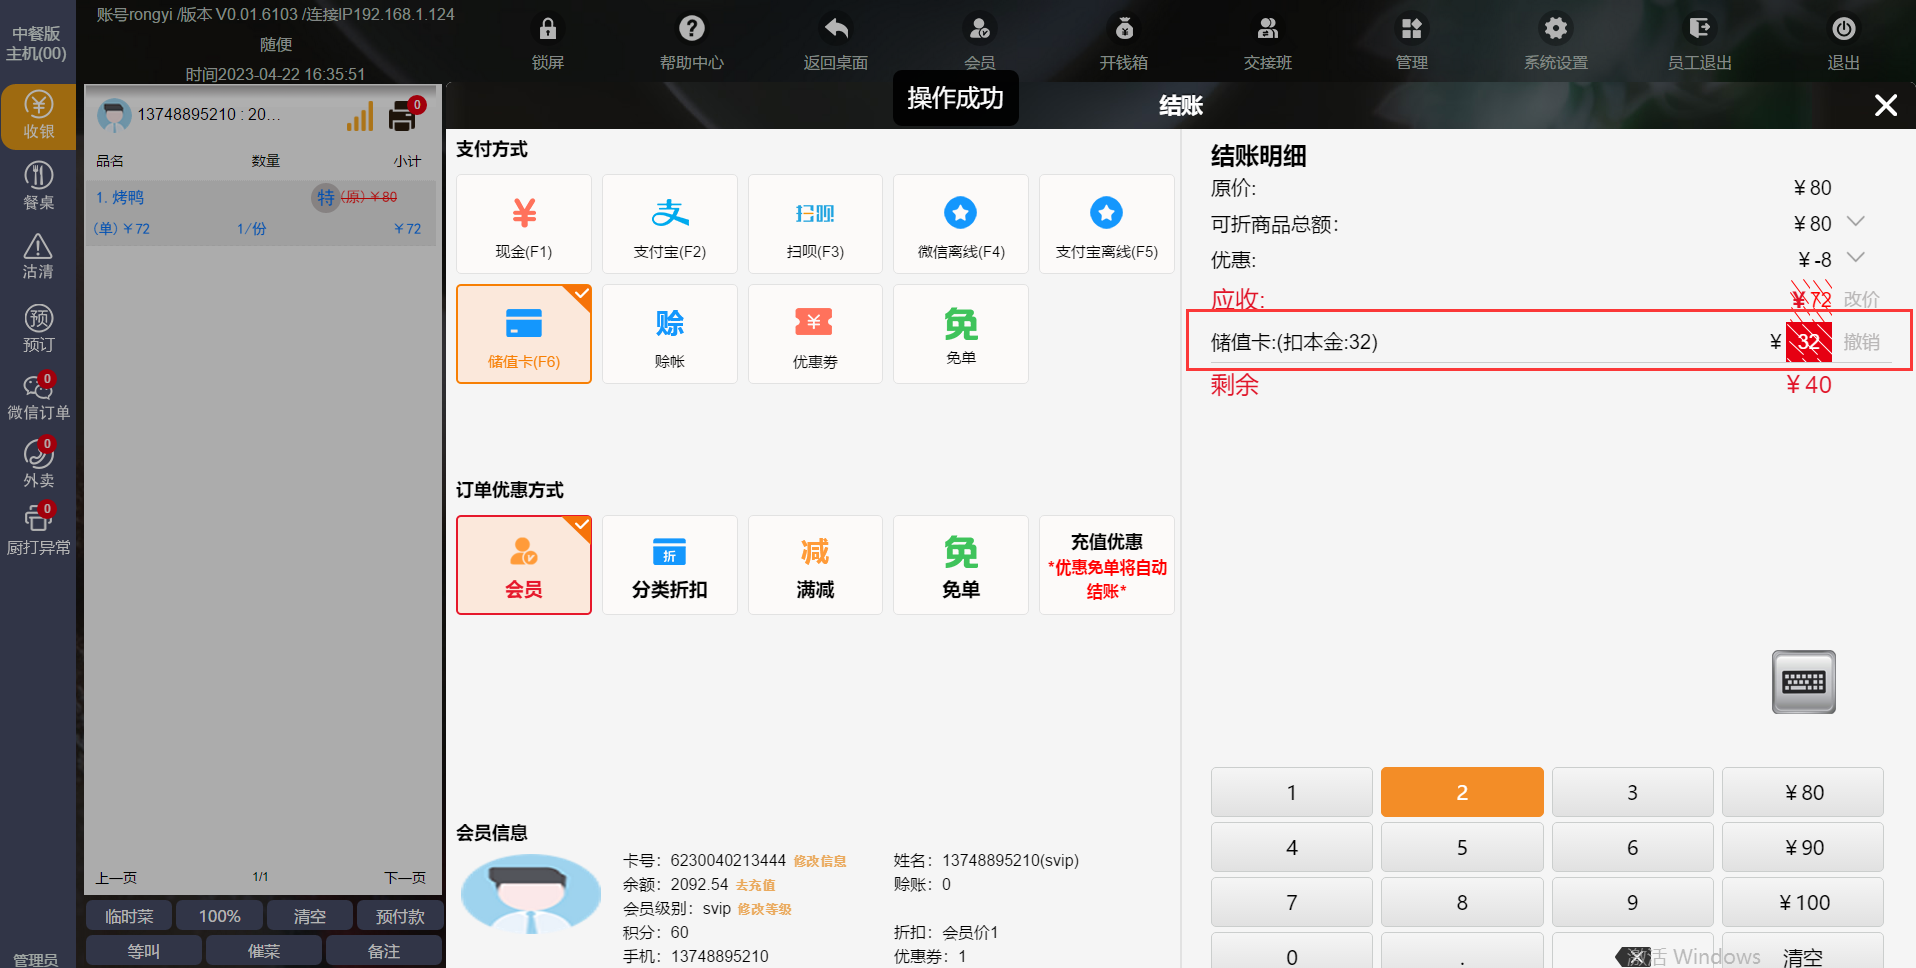The image size is (1916, 968).
Task: Expand the discountable total (可折商品总额) details
Action: tap(1856, 222)
